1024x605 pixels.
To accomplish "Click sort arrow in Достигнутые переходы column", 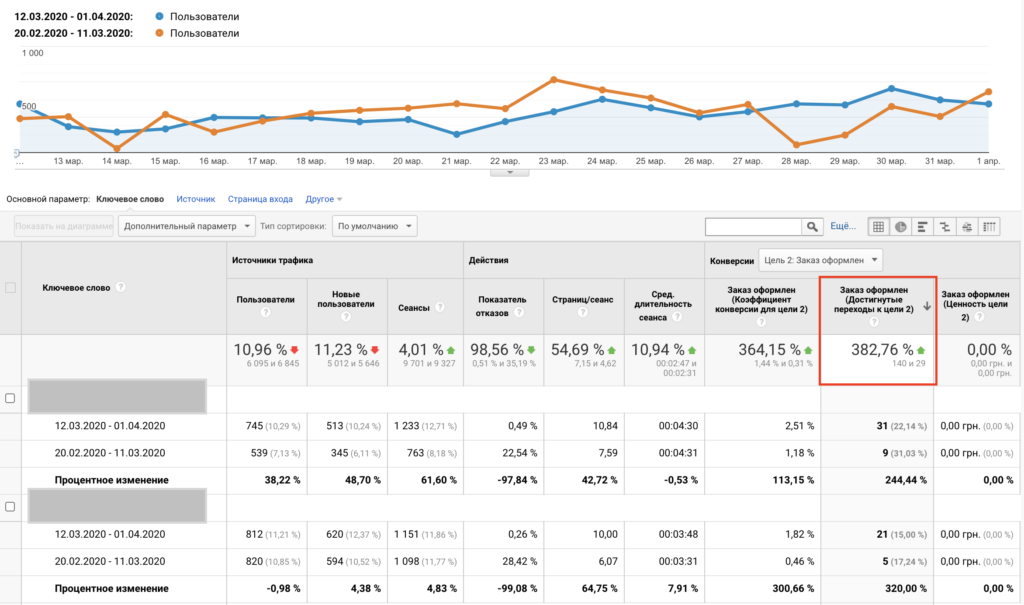I will (x=927, y=306).
